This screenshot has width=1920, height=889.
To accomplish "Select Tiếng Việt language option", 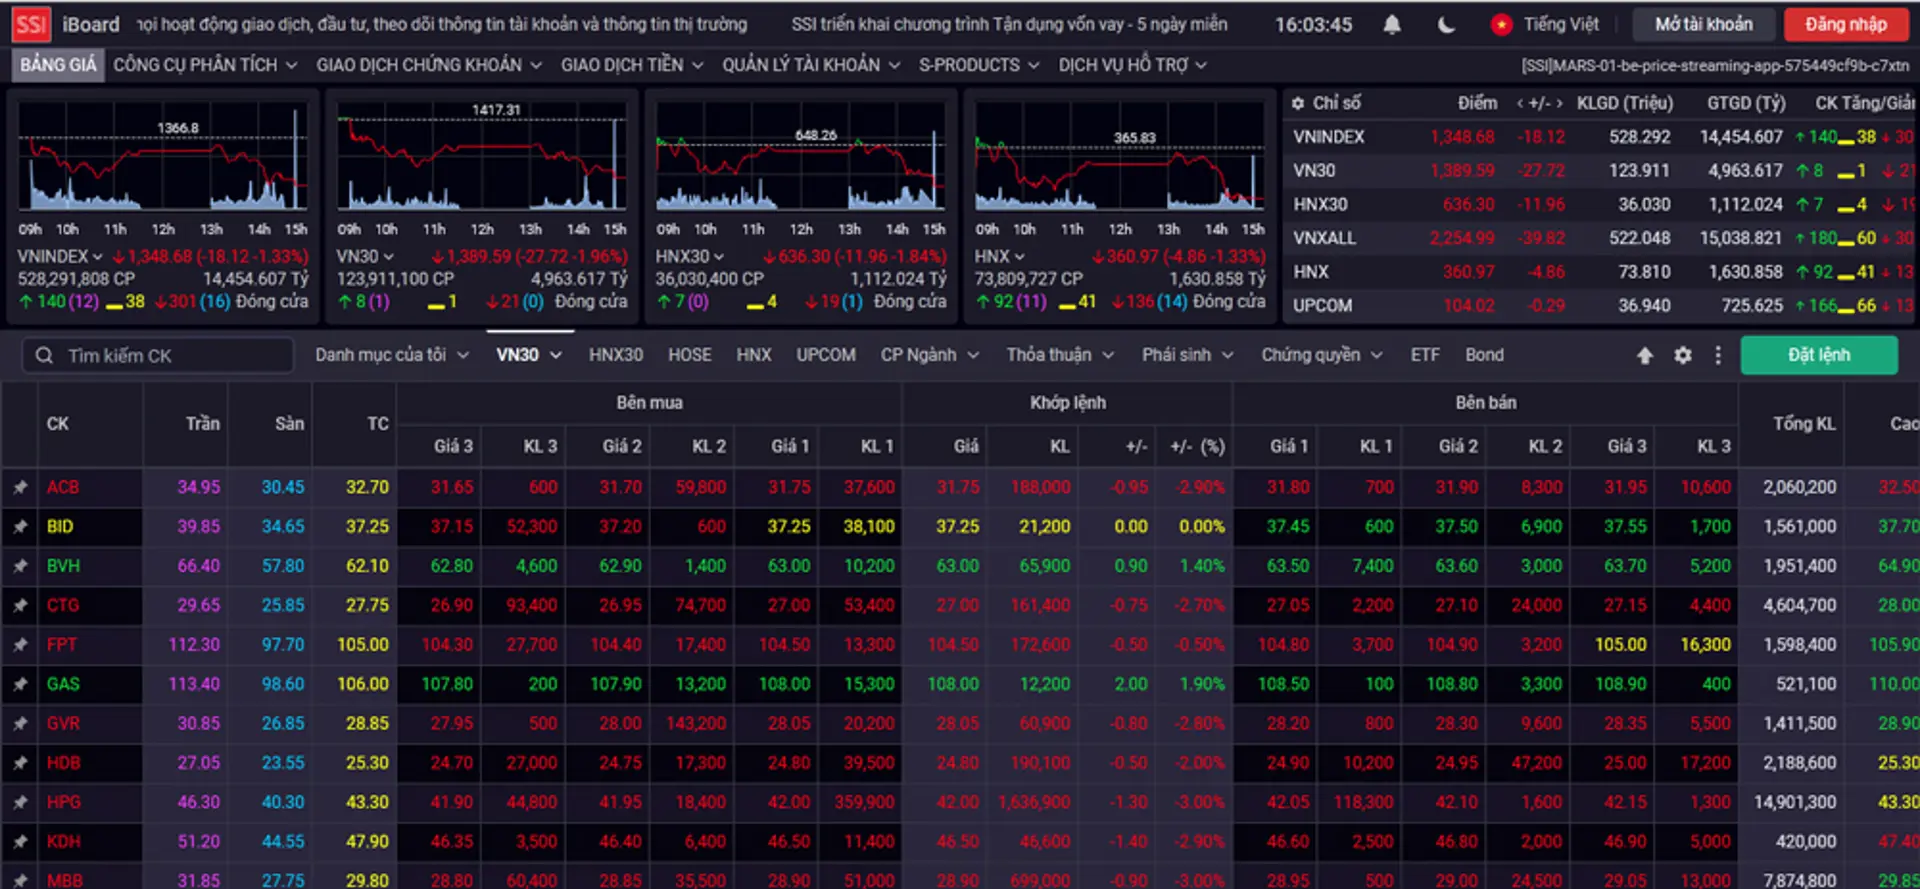I will 1561,24.
